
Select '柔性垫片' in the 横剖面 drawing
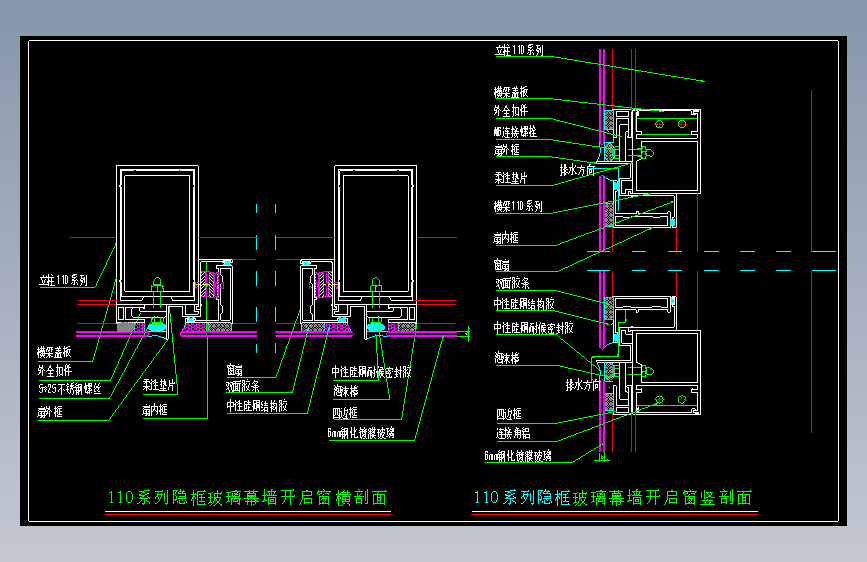pos(159,385)
